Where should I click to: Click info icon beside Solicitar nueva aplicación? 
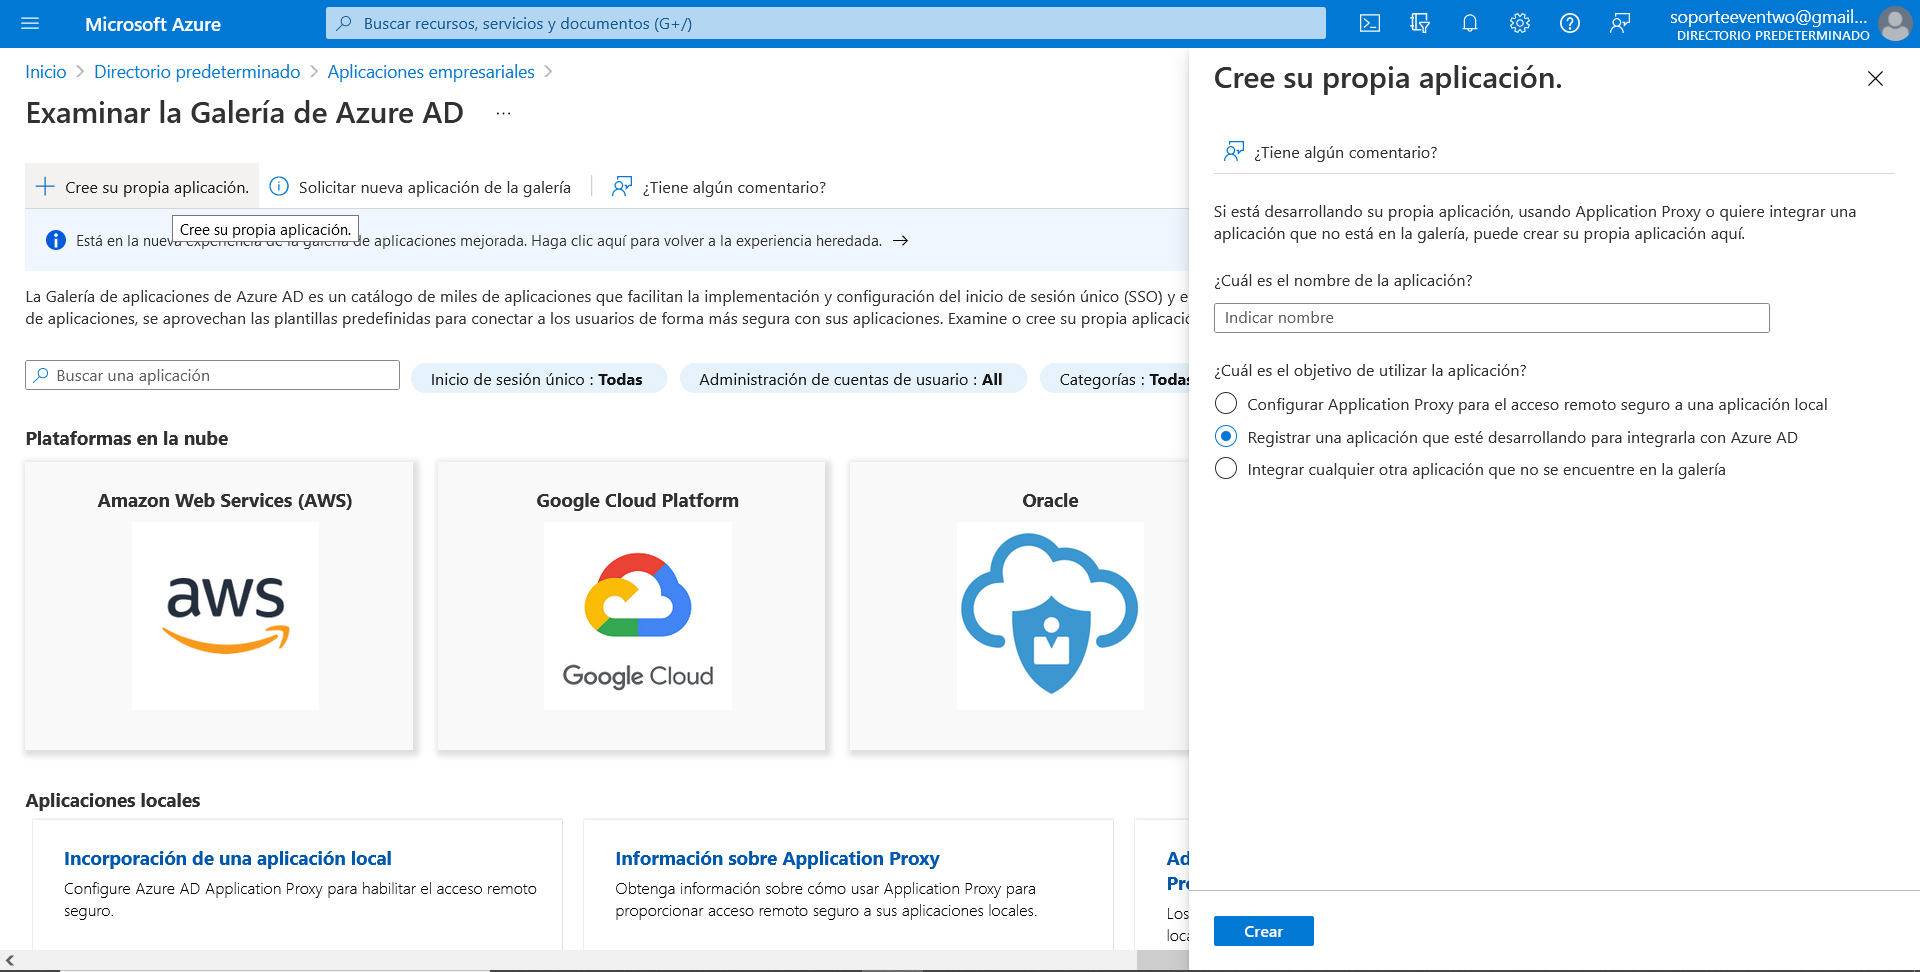click(280, 187)
